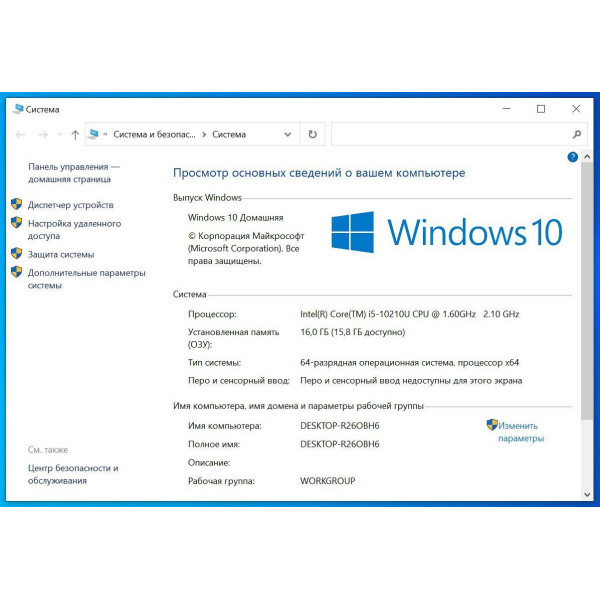600x600 pixels.
Task: Click shield icon beside 'Защита системы'
Action: [x=16, y=253]
